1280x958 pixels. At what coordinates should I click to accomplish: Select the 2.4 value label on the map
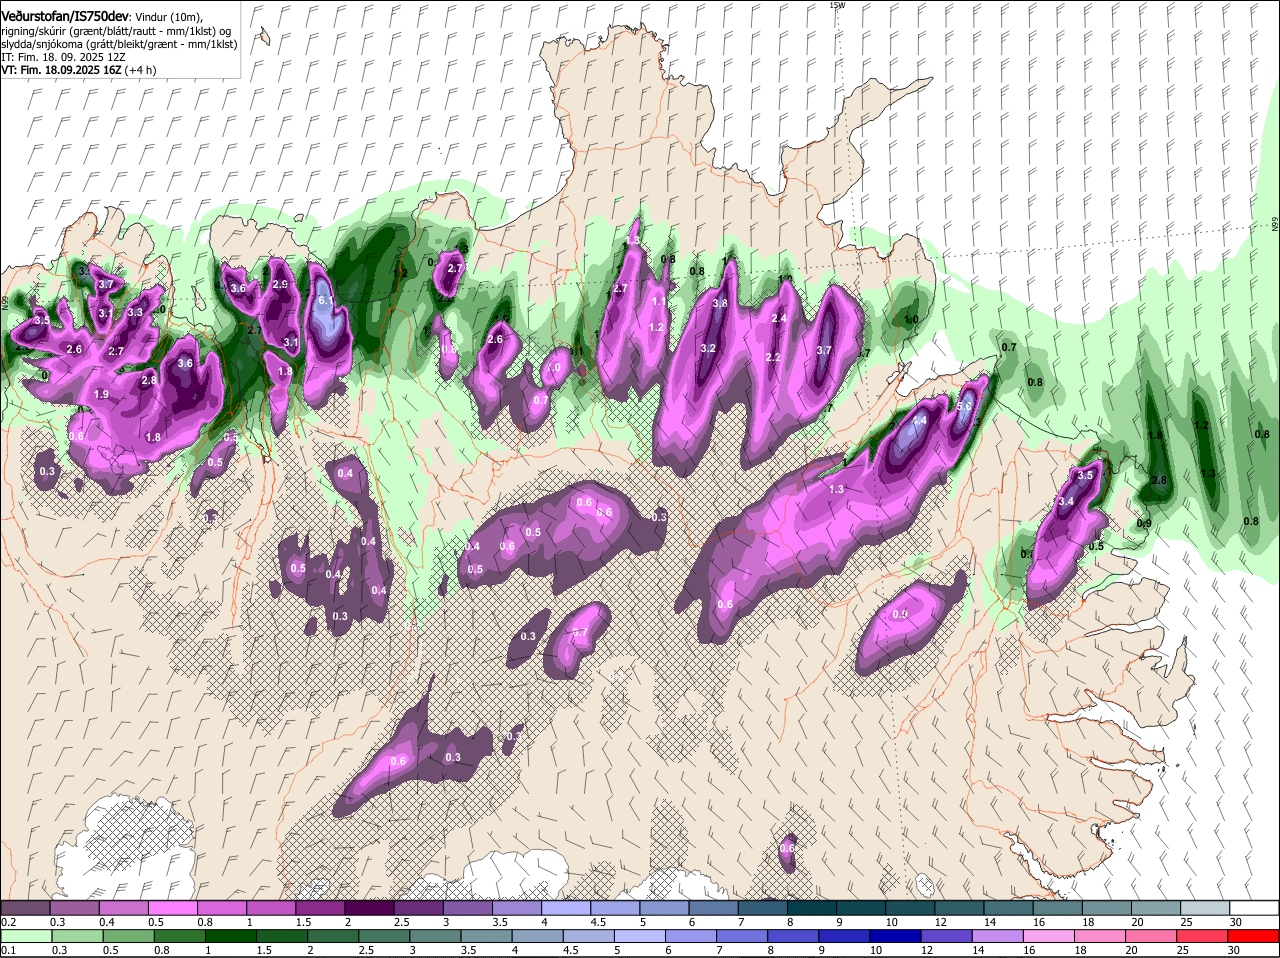[779, 318]
